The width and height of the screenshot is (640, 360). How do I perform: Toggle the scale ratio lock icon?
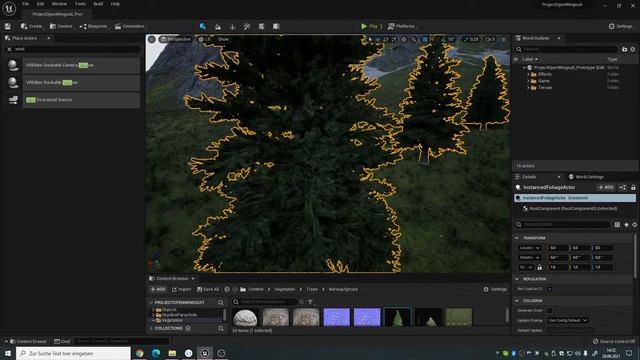(x=539, y=267)
